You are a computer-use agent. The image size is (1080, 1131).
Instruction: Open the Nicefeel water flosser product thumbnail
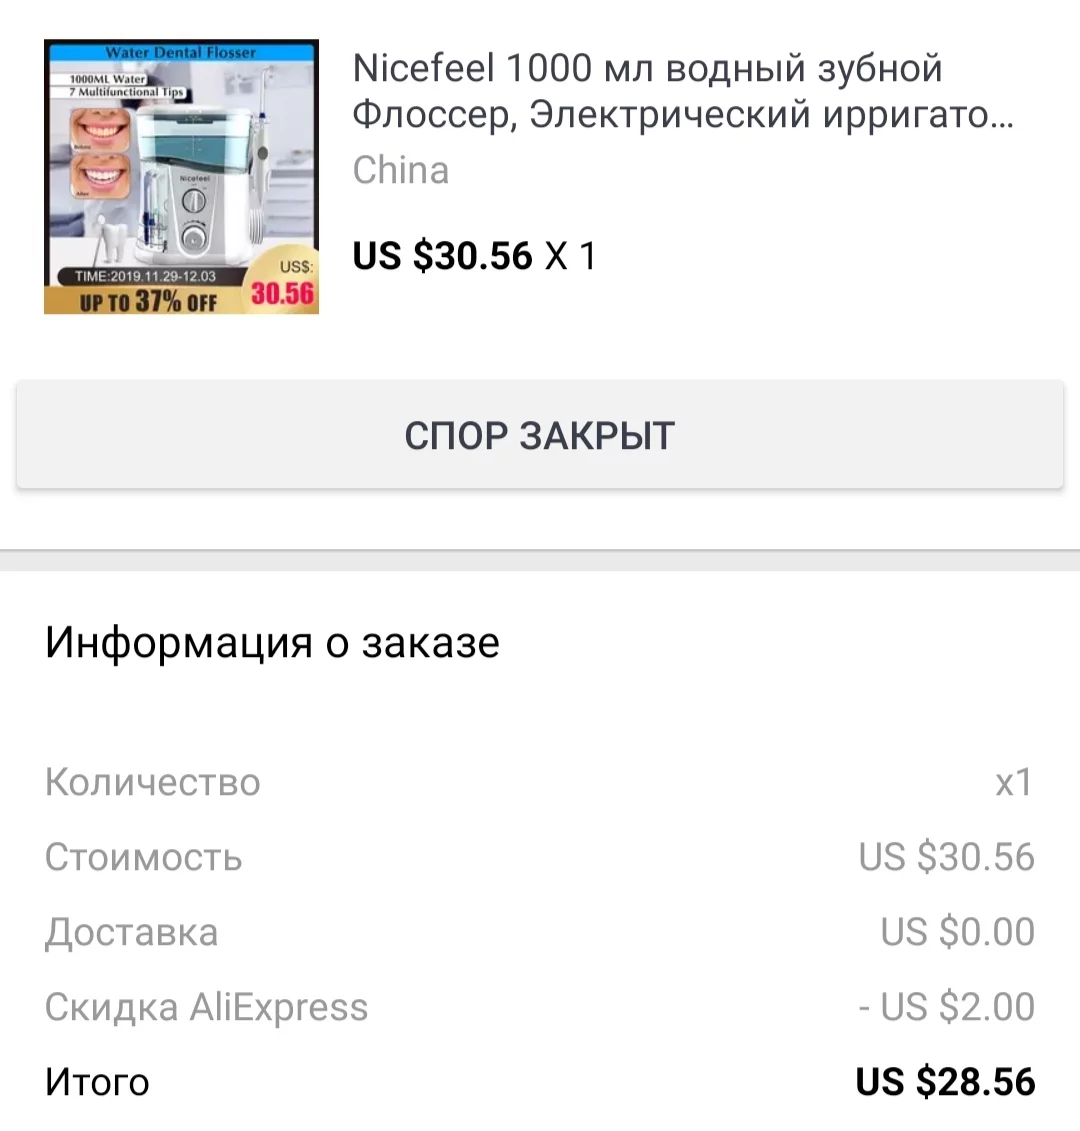[x=181, y=176]
